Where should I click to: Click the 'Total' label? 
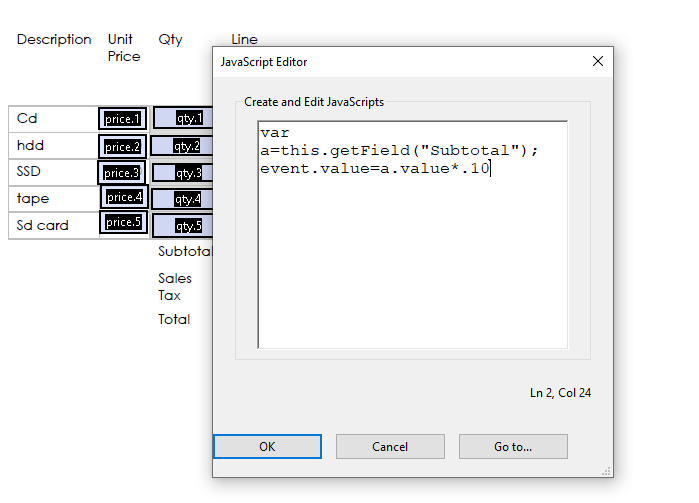point(174,319)
